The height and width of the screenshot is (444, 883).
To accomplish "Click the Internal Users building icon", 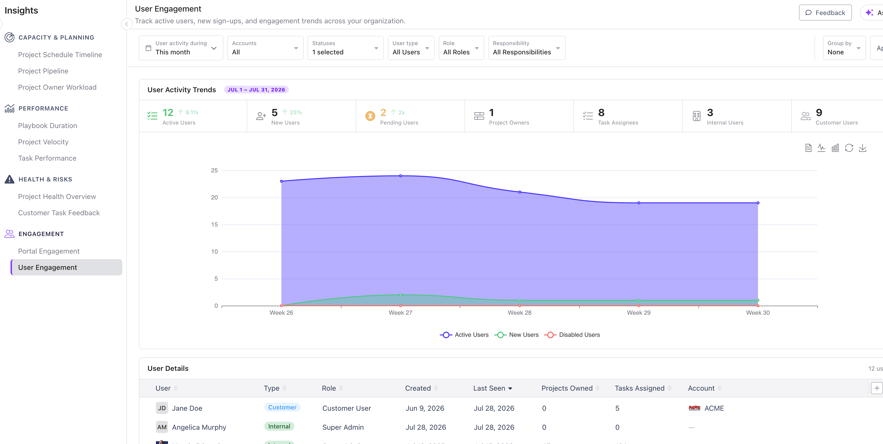I will click(697, 116).
